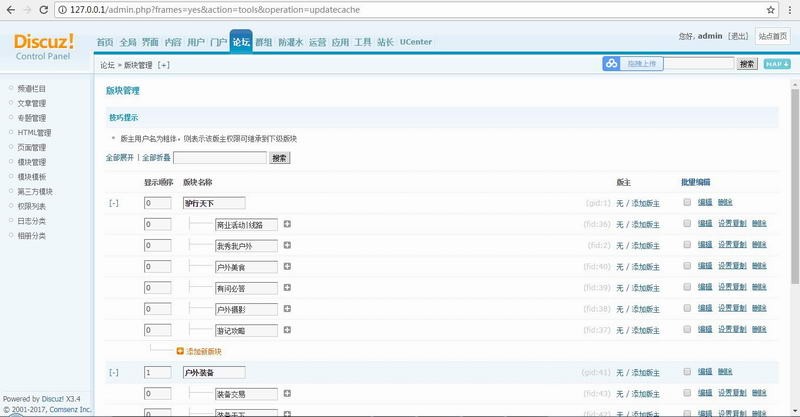Open the 首页 top navigation tab

coord(105,42)
